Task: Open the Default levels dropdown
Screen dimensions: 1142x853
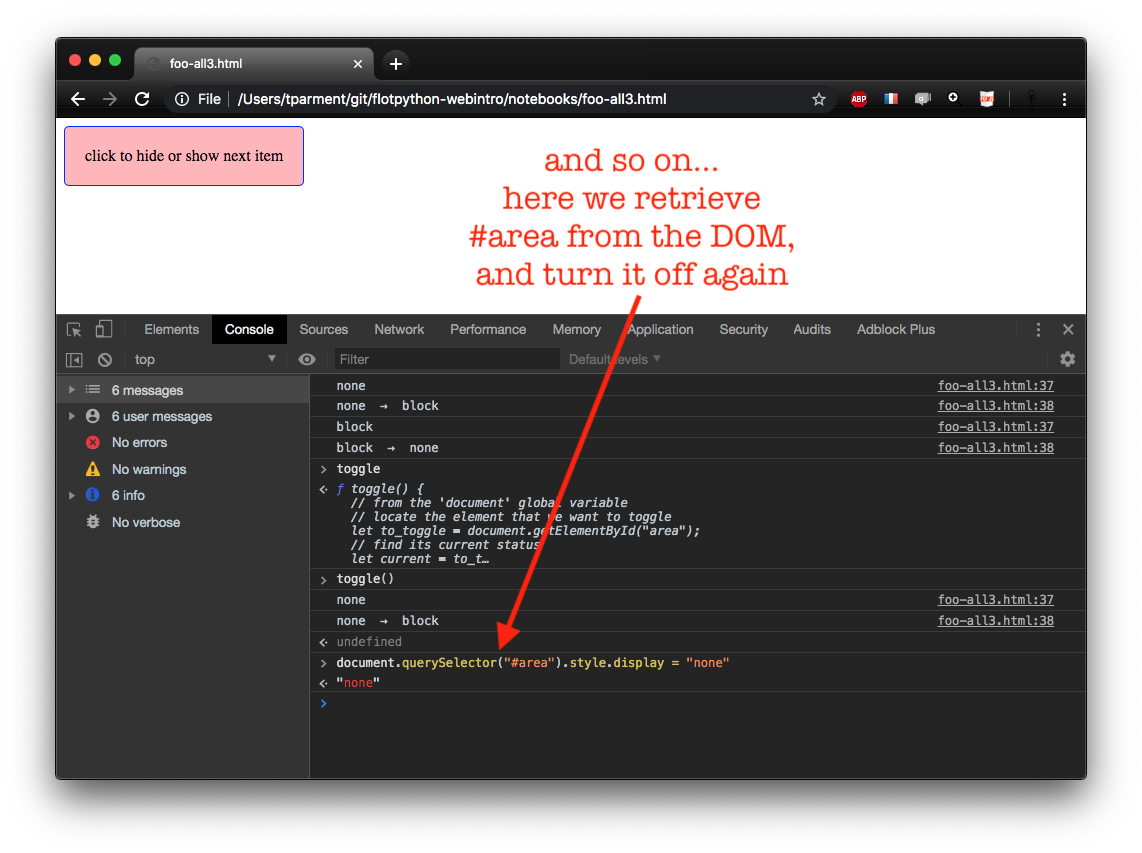Action: [x=614, y=359]
